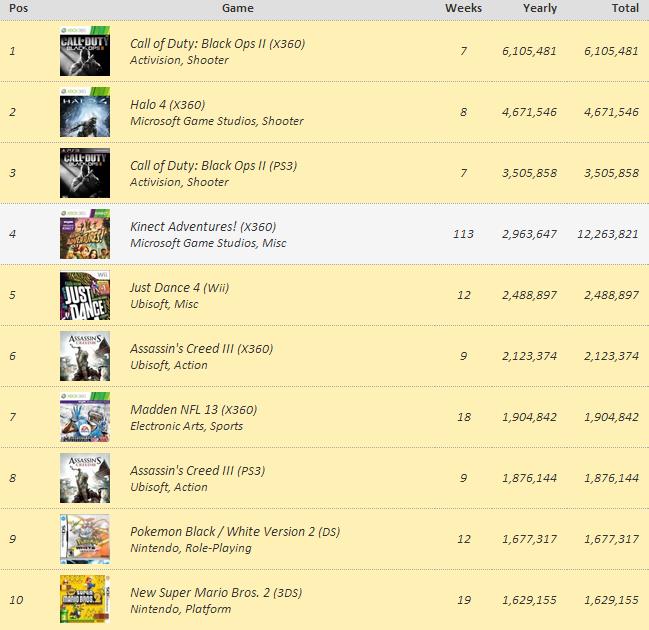The image size is (649, 630).
Task: Sort by the Pos column header
Action: tap(19, 8)
